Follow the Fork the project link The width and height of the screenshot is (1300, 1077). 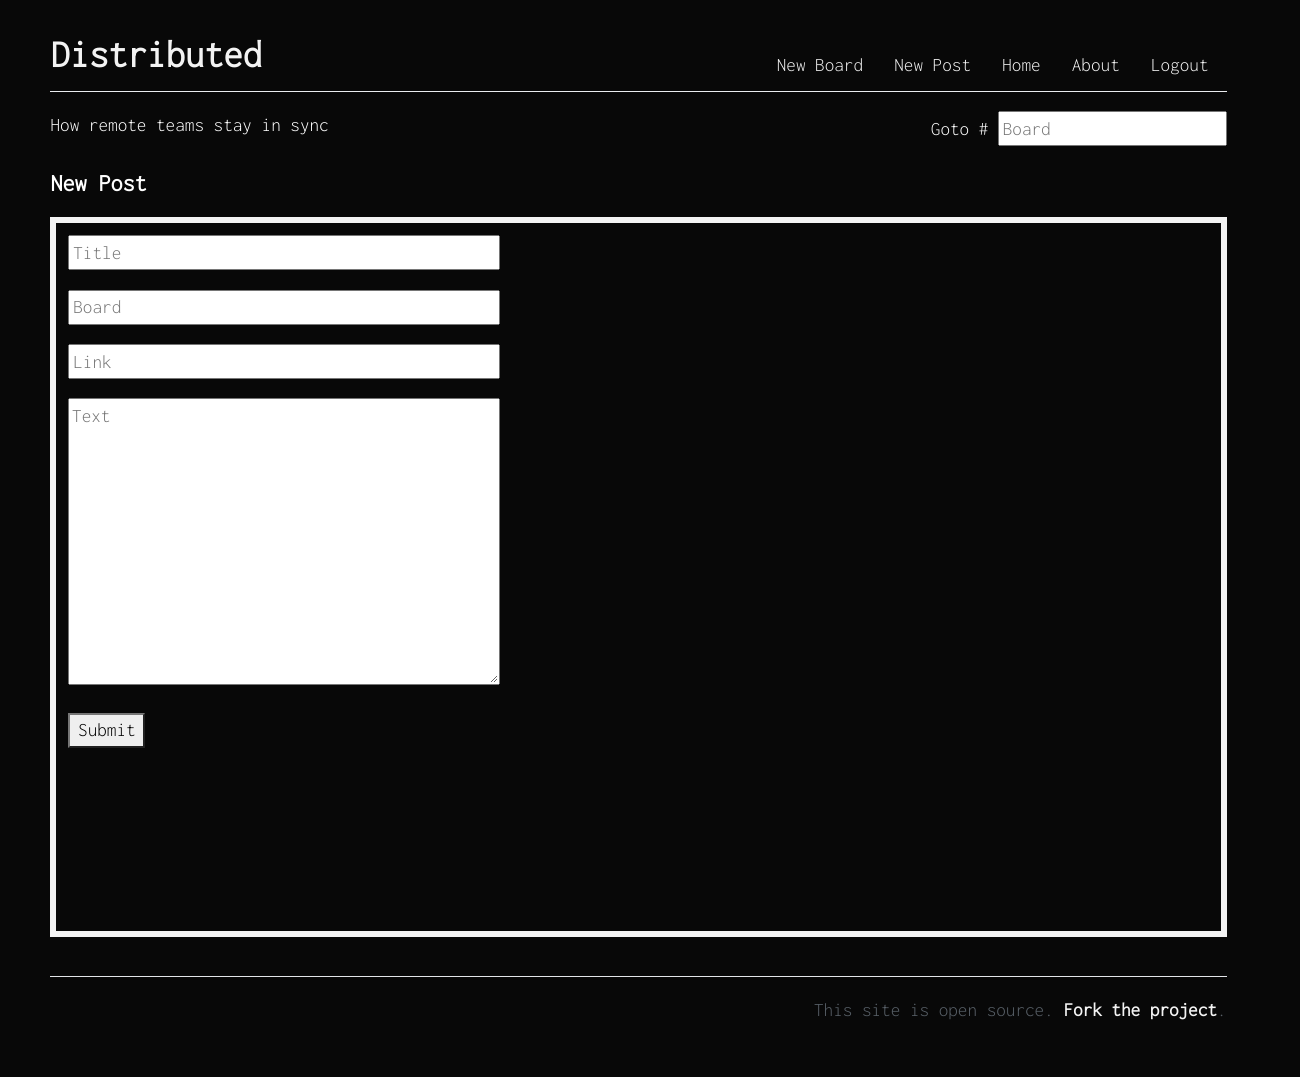[x=1140, y=1010]
